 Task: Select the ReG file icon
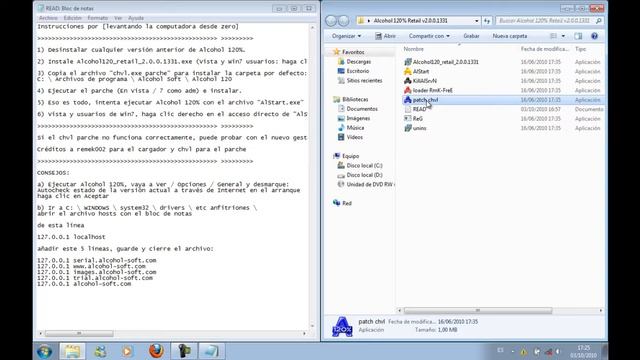click(407, 119)
